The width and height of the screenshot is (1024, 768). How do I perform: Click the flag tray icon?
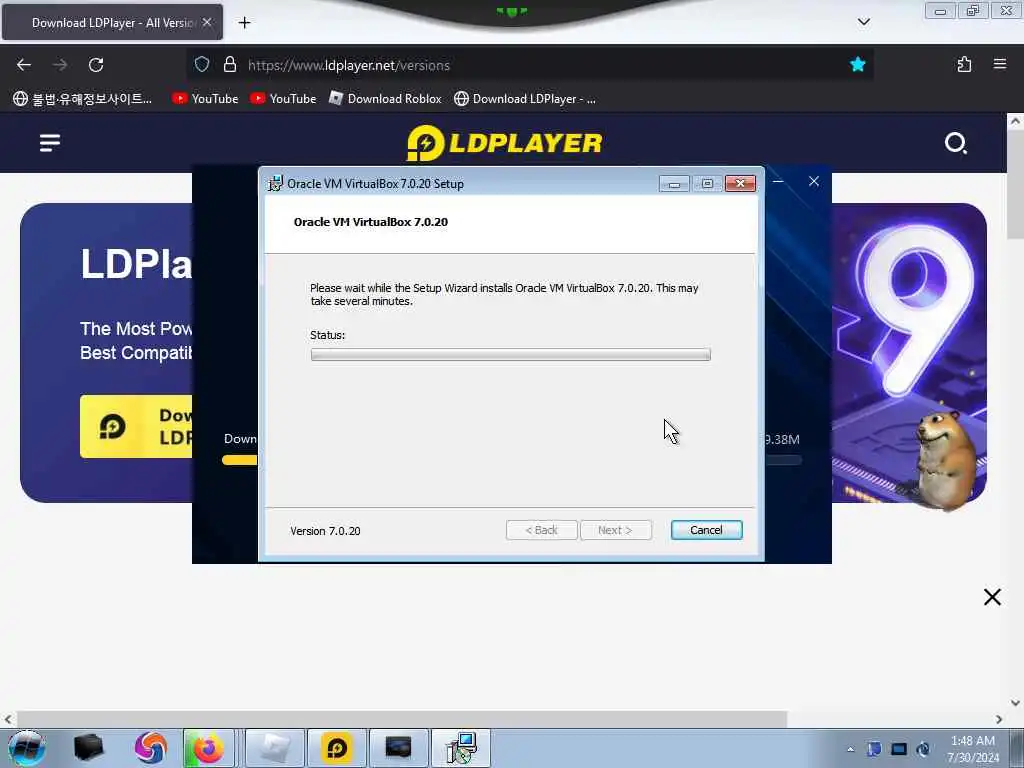point(874,749)
